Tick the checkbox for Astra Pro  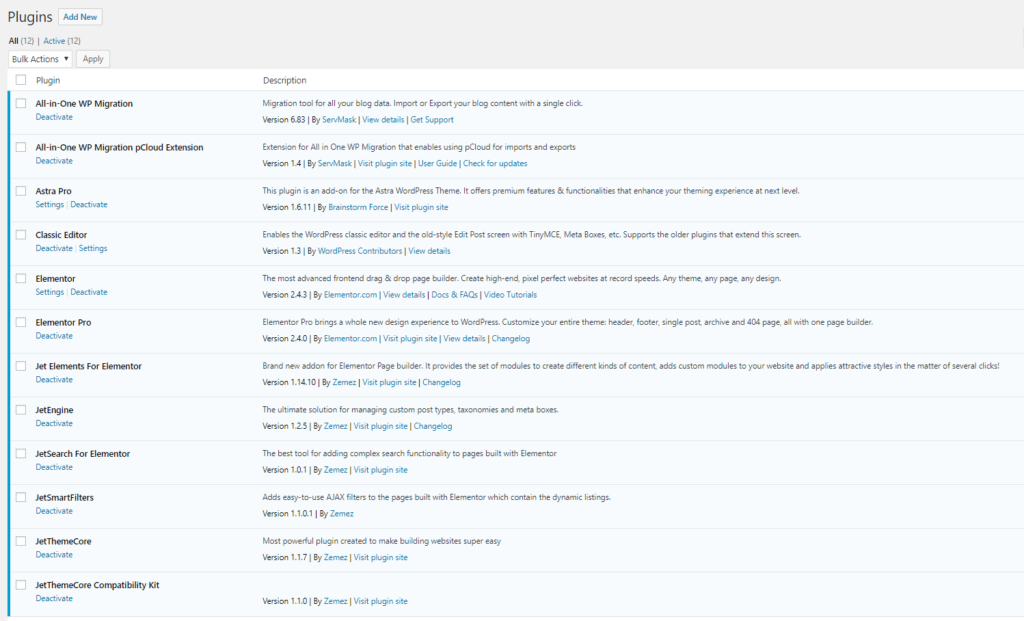21,191
